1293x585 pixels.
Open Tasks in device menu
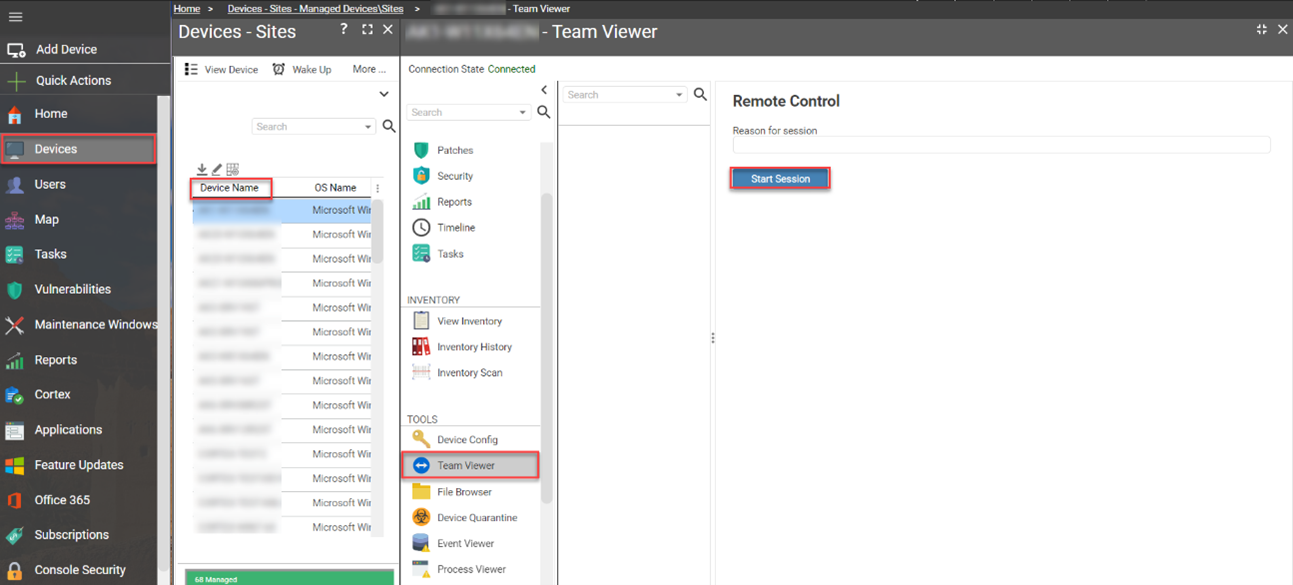tap(450, 254)
